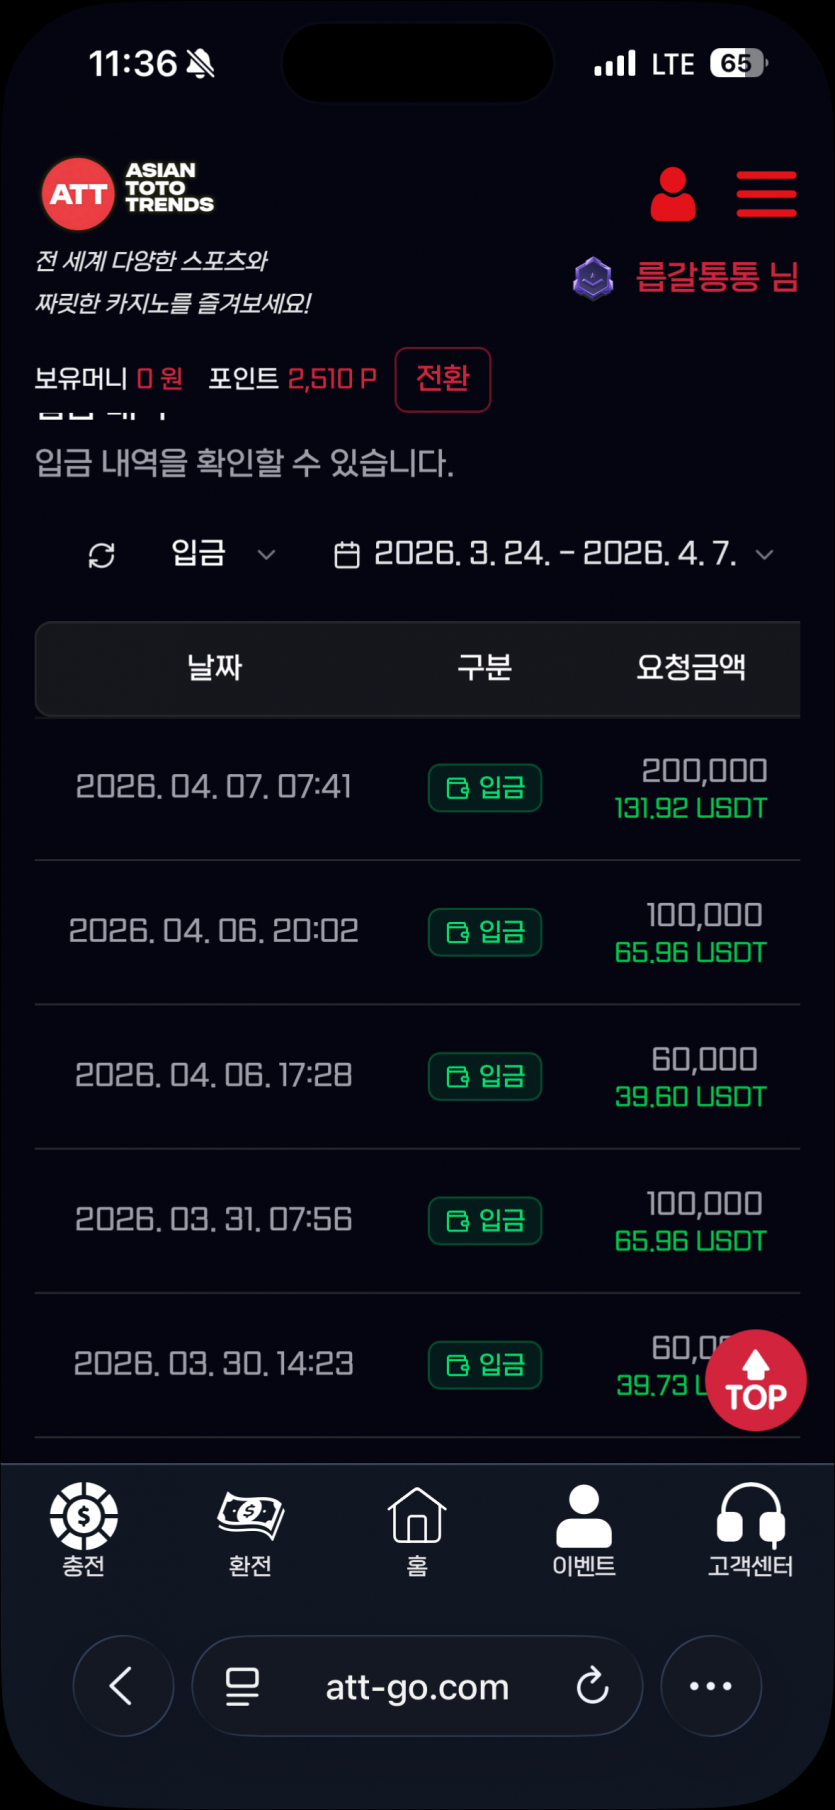Image resolution: width=835 pixels, height=1810 pixels.
Task: Tap the purple member level badge
Action: [593, 278]
